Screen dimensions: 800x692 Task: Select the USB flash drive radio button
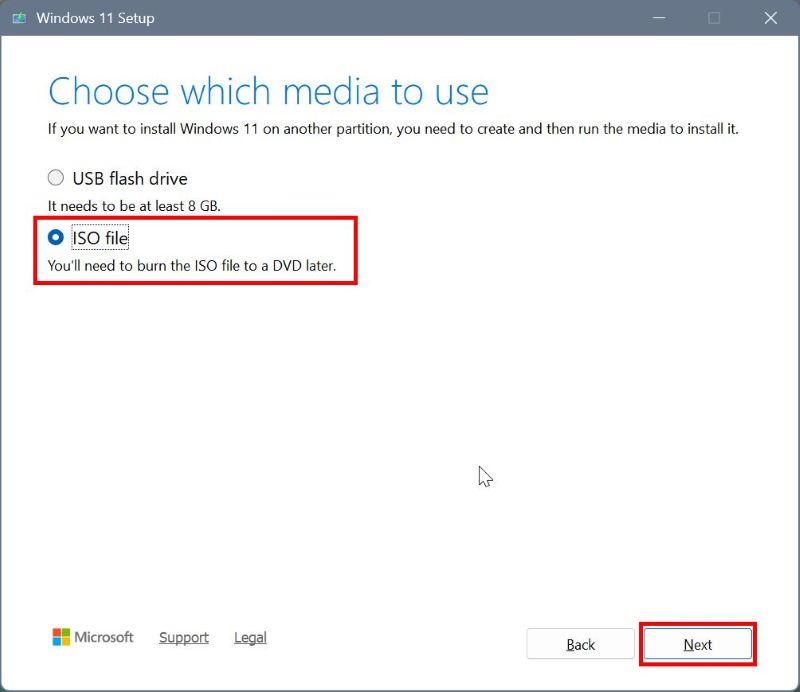pos(56,178)
